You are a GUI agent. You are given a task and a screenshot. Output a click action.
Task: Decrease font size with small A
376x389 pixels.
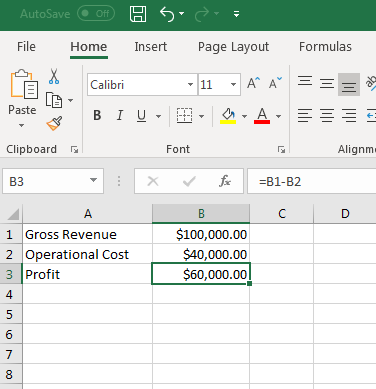(x=275, y=83)
